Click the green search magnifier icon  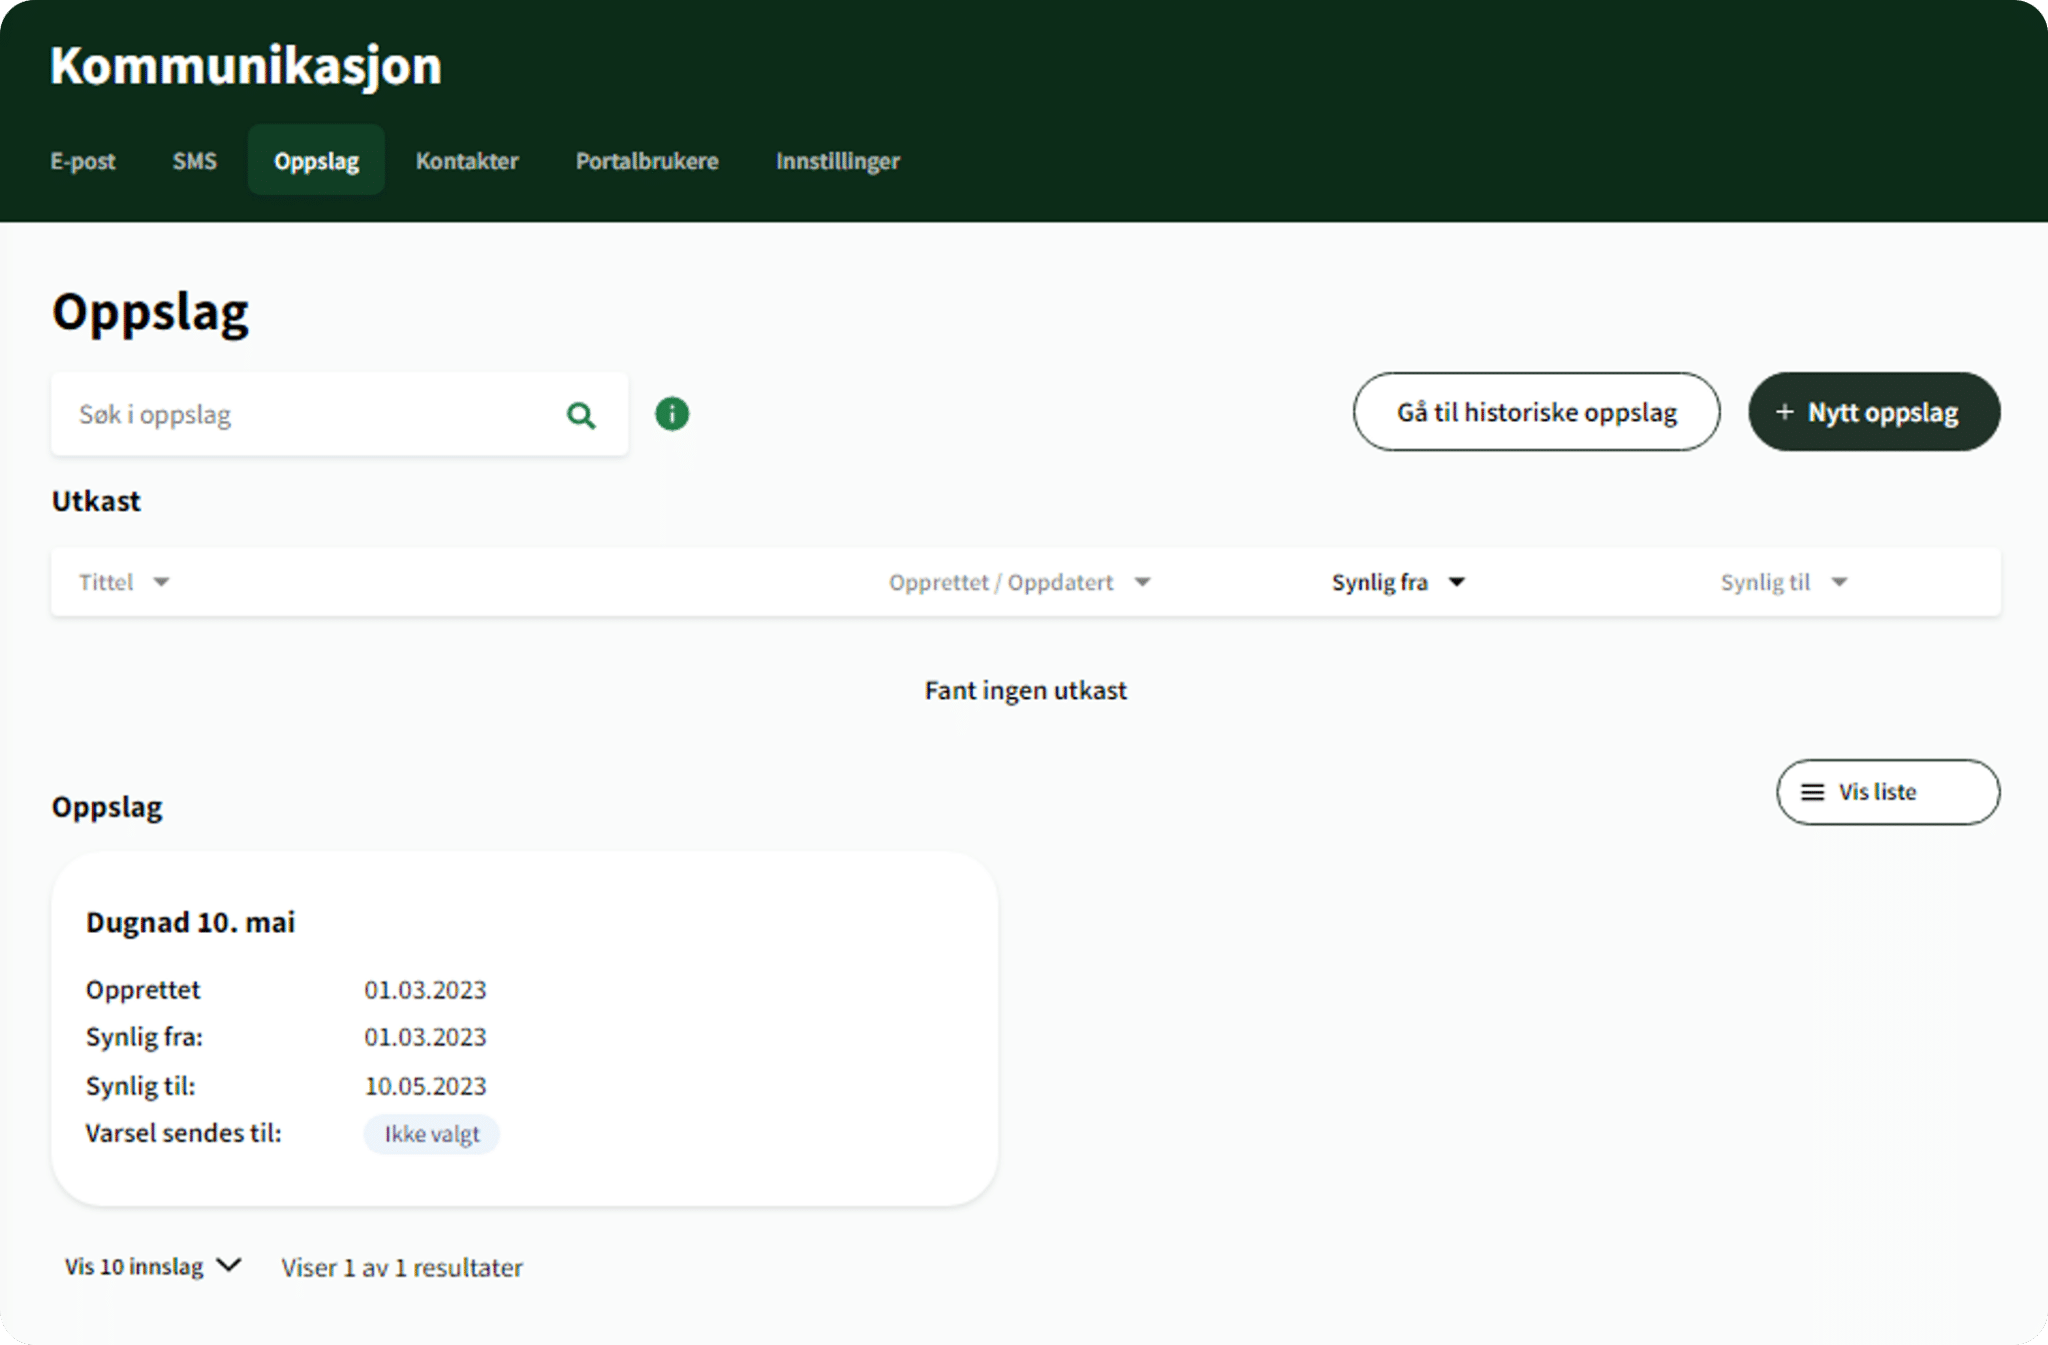pyautogui.click(x=581, y=415)
